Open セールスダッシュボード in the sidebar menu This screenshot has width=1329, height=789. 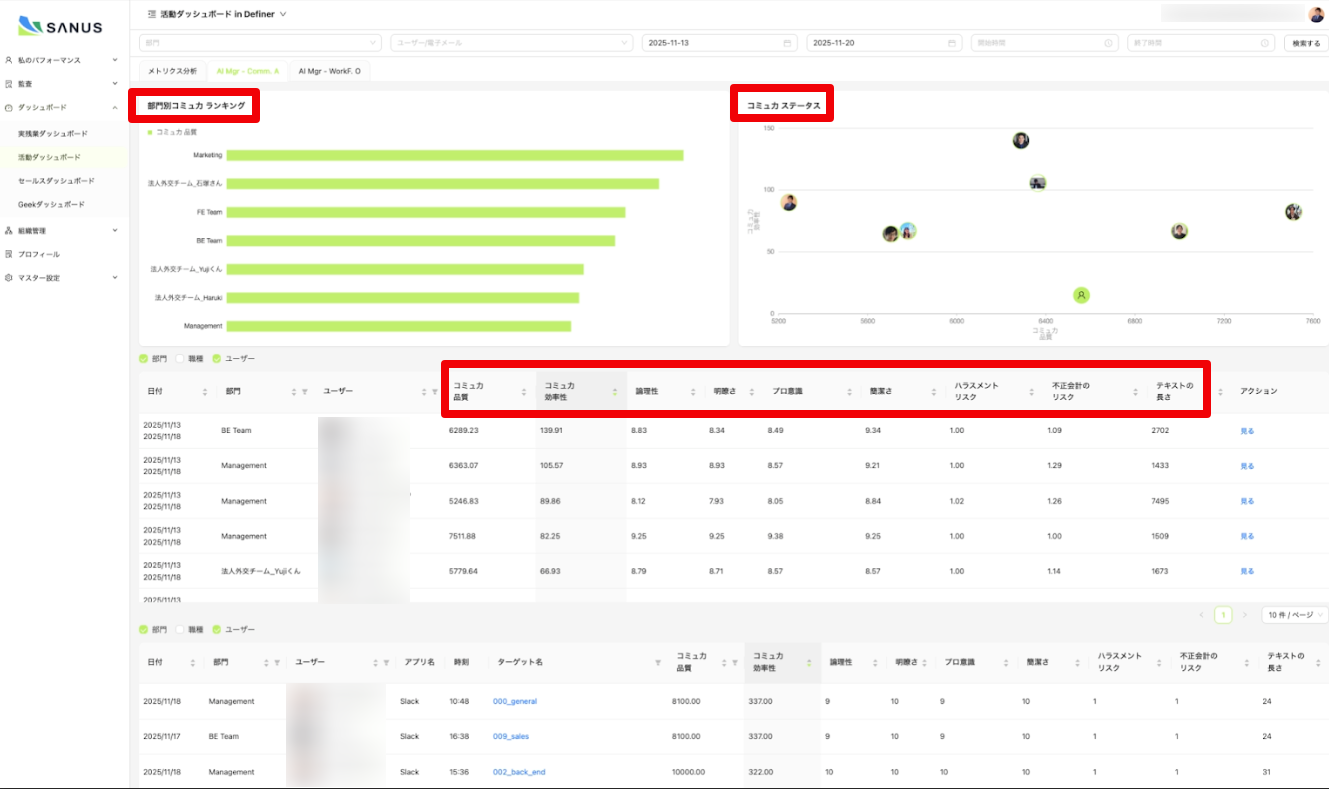[56, 181]
